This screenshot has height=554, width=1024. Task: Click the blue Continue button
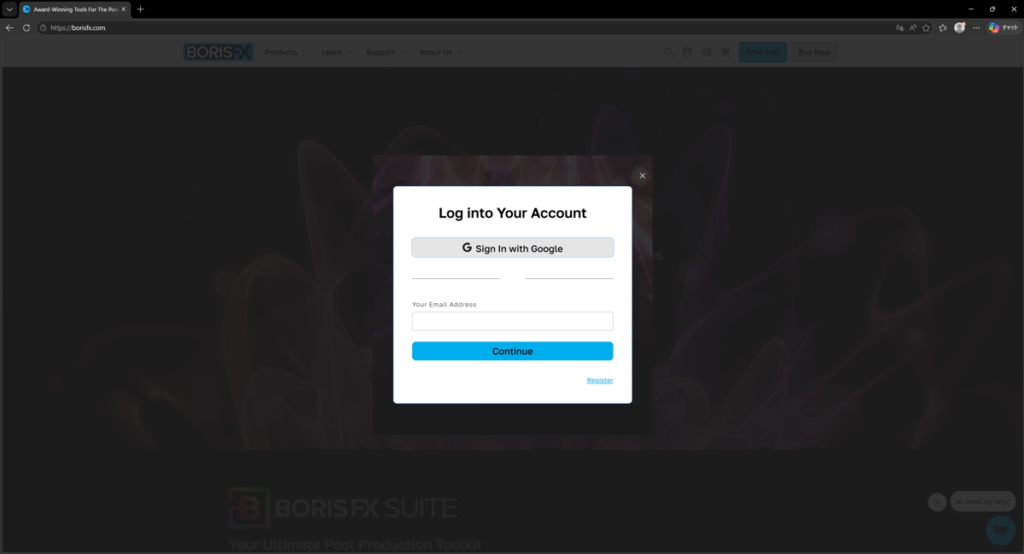513,351
